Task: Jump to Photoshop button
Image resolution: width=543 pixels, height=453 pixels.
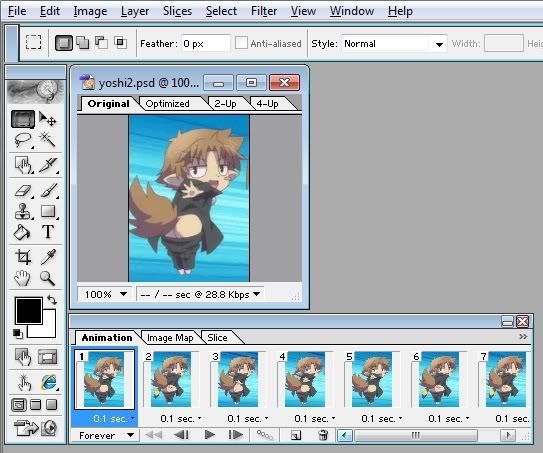Action: 26,428
